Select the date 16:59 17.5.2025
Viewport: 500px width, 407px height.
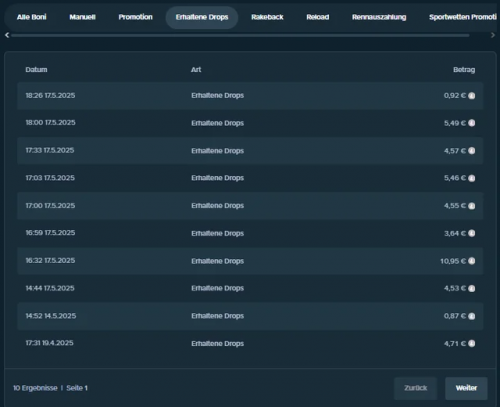pos(50,233)
